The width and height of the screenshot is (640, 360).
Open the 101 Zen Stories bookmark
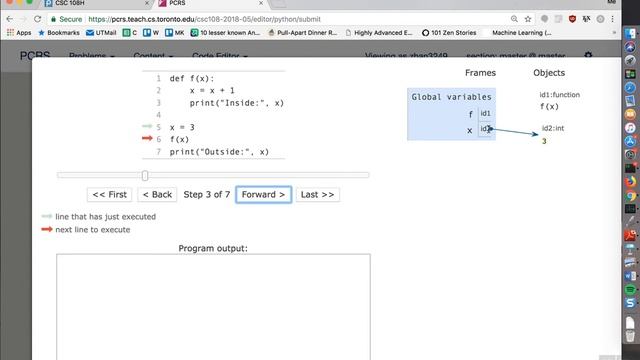point(449,33)
